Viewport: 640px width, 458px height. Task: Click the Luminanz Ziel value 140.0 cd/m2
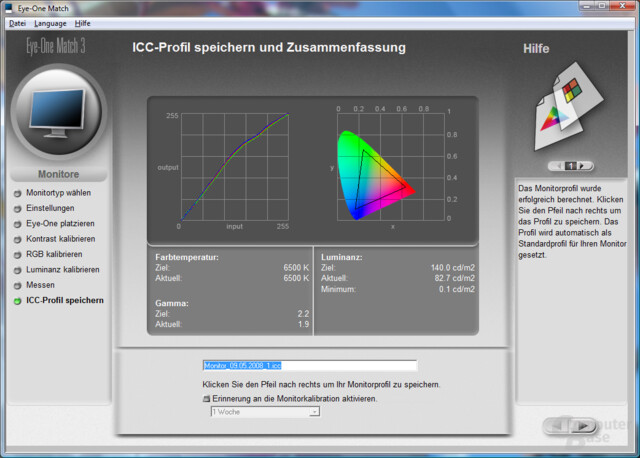coord(453,268)
